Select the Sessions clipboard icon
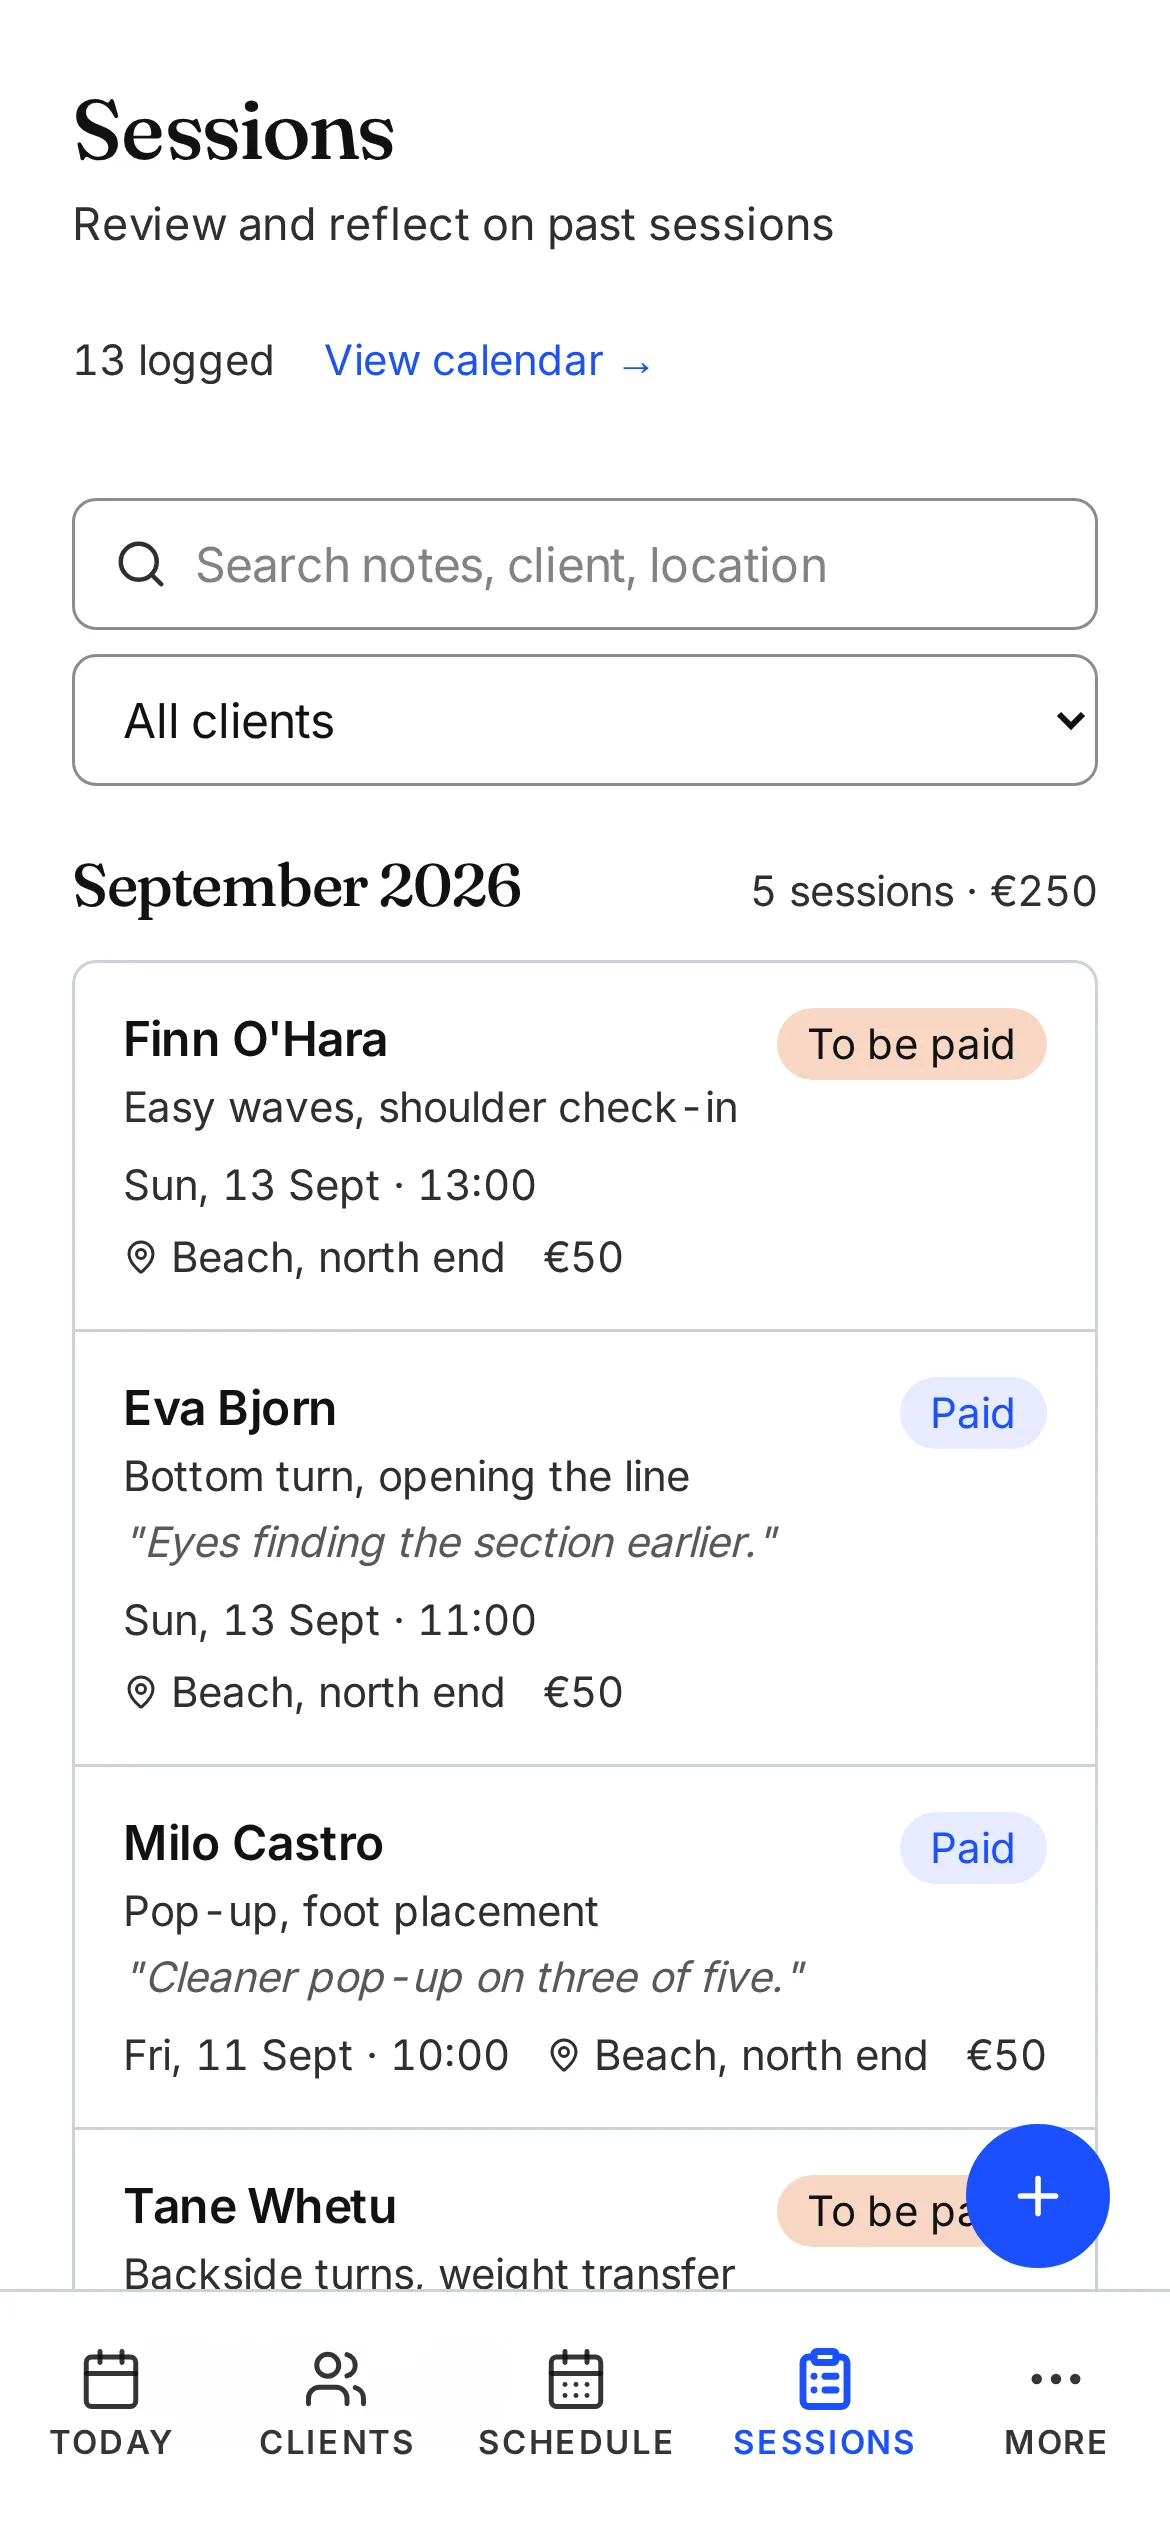 point(825,2379)
